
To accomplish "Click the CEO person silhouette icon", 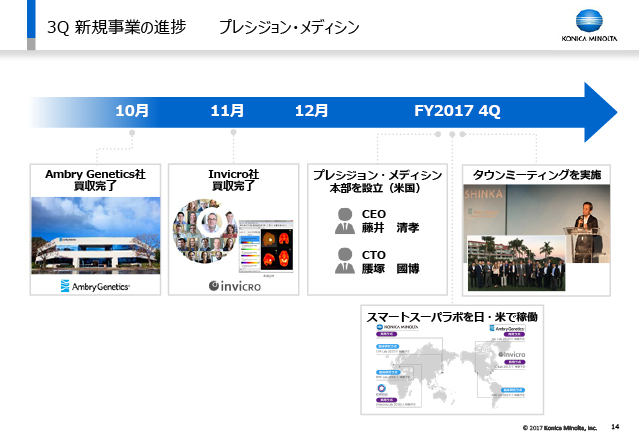I will pos(345,221).
